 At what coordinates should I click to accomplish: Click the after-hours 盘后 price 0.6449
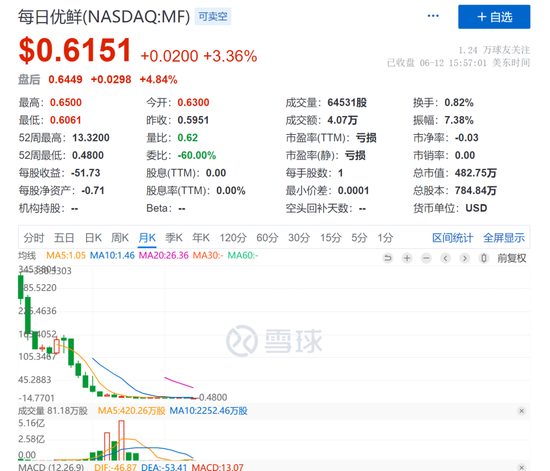pyautogui.click(x=65, y=80)
